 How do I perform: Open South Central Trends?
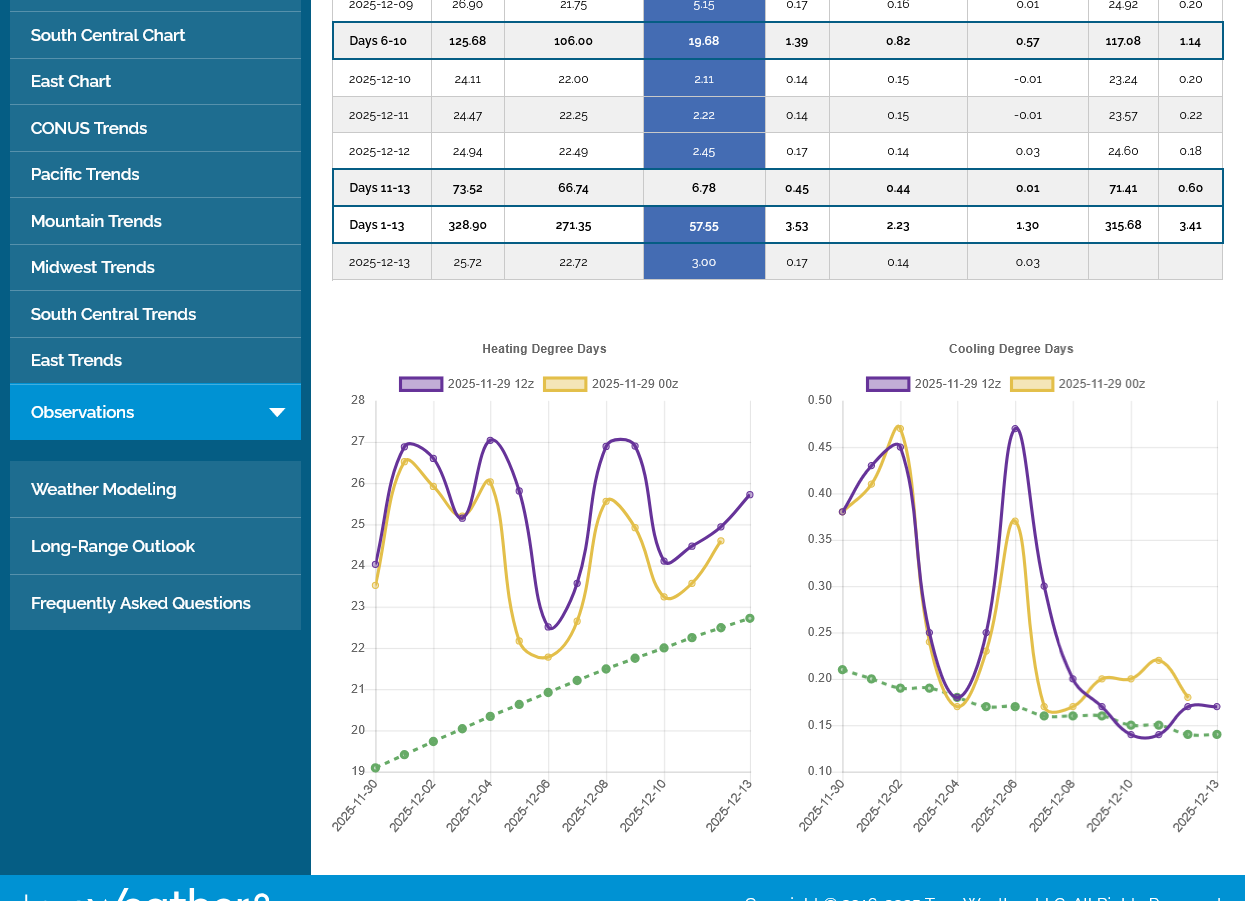point(113,314)
